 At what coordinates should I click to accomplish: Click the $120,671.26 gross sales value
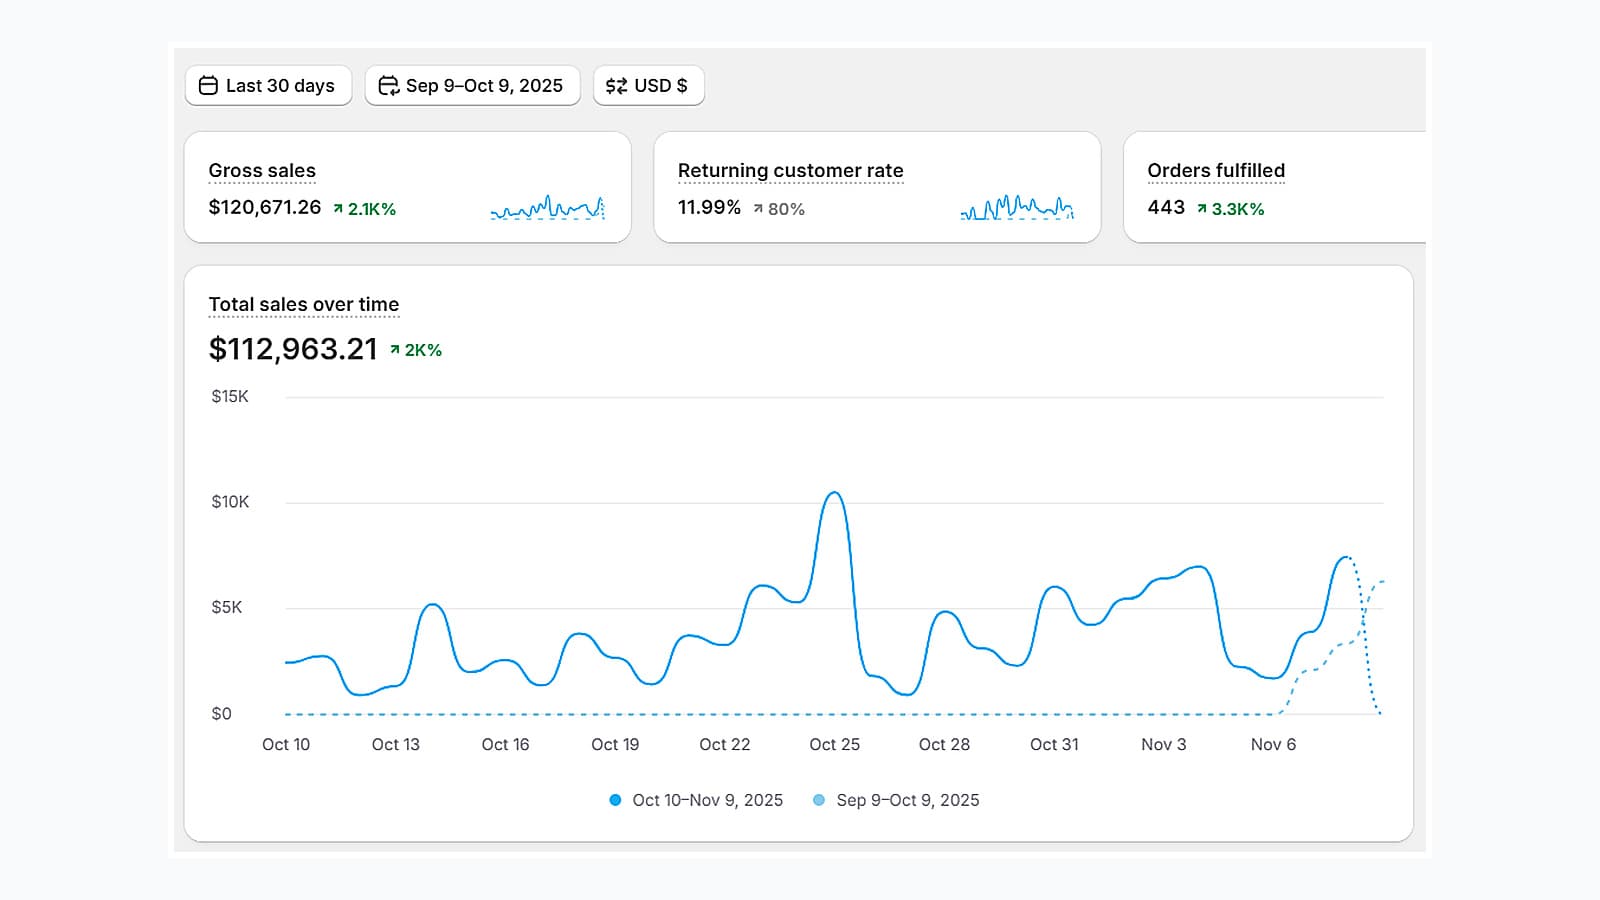click(x=265, y=207)
